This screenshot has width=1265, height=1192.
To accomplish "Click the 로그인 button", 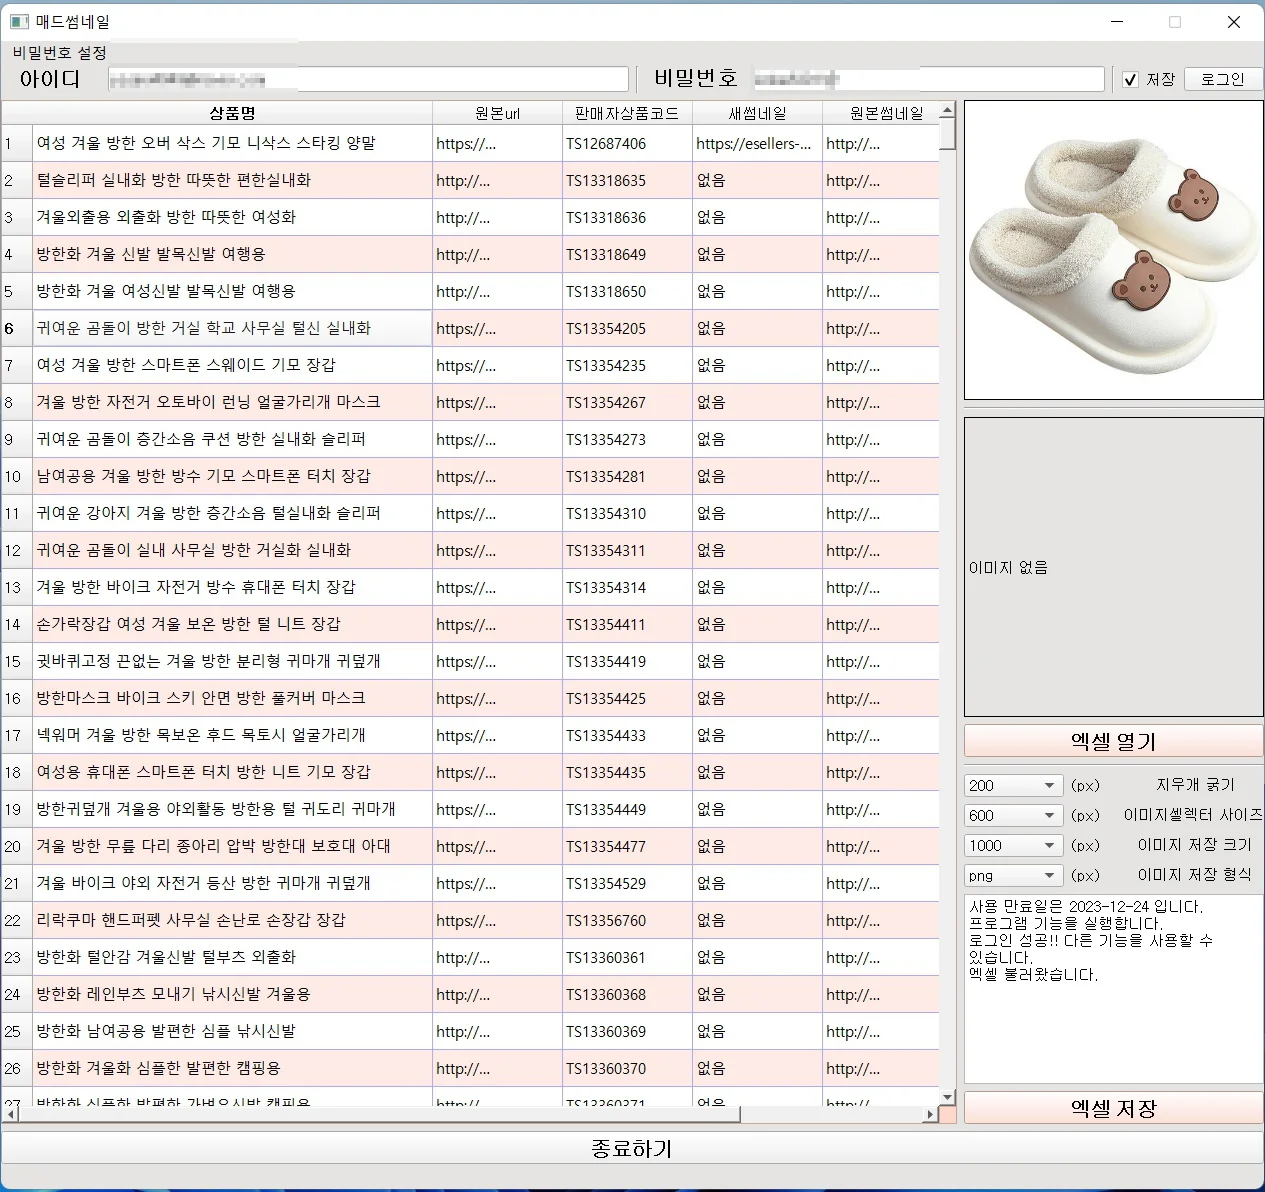I will [1222, 79].
